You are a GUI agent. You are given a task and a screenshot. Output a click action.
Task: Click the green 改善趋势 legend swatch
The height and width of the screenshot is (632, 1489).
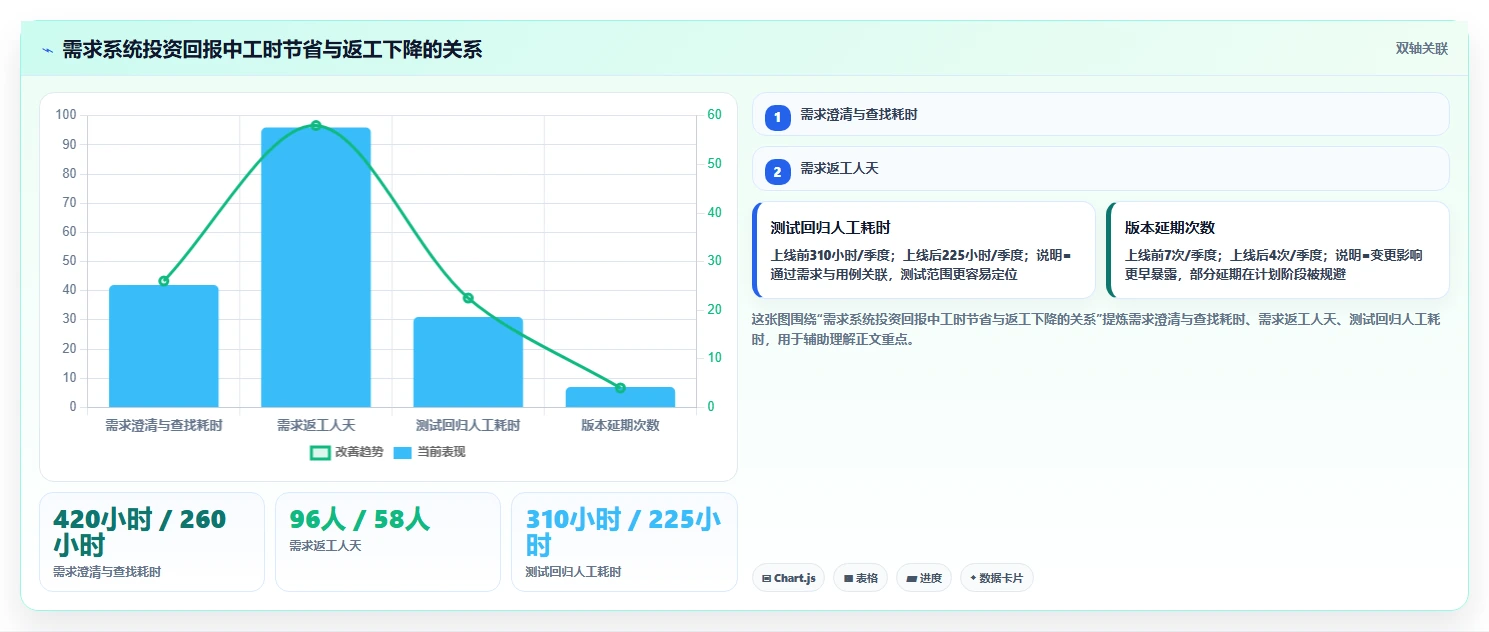pos(320,452)
